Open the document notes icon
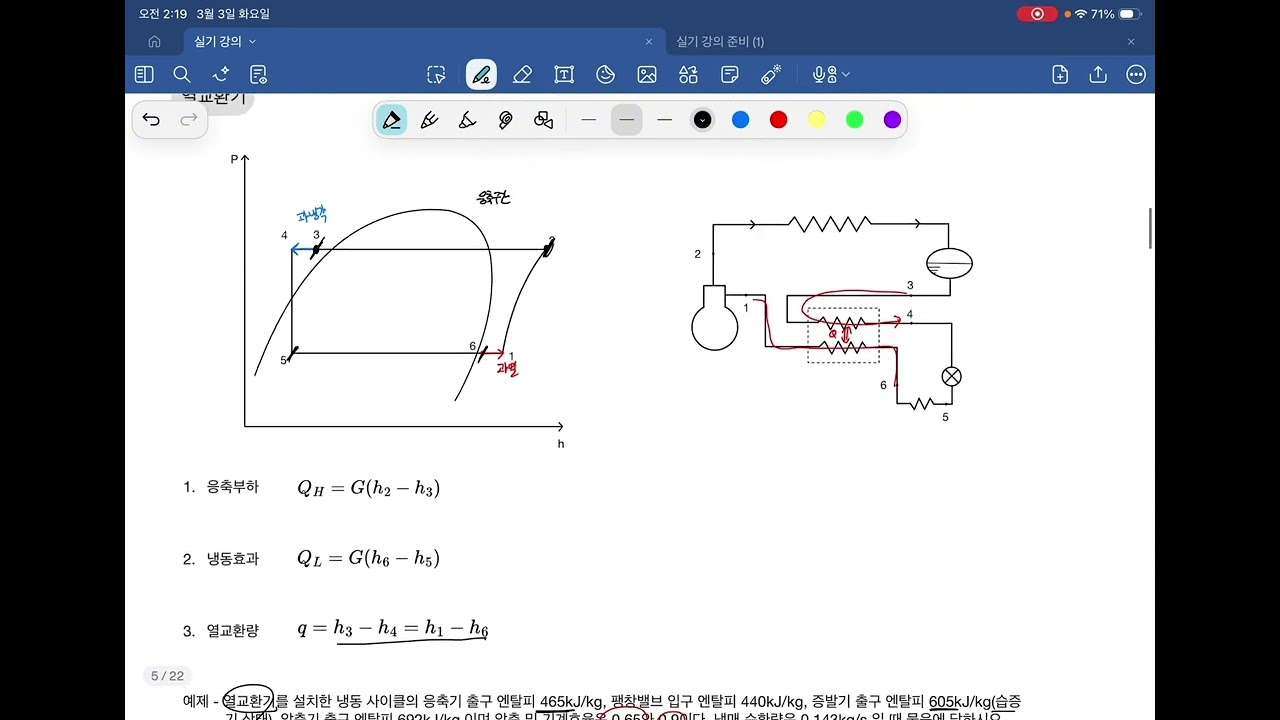Image resolution: width=1280 pixels, height=720 pixels. 259,75
